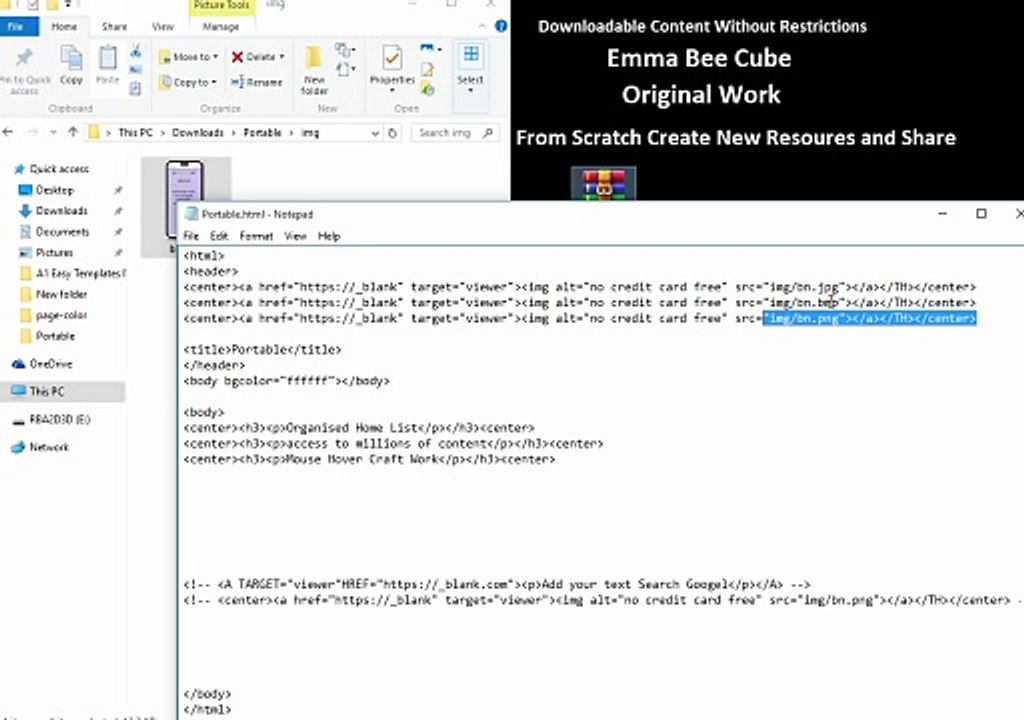Open Notepad Edit menu
This screenshot has height=720, width=1024.
219,237
